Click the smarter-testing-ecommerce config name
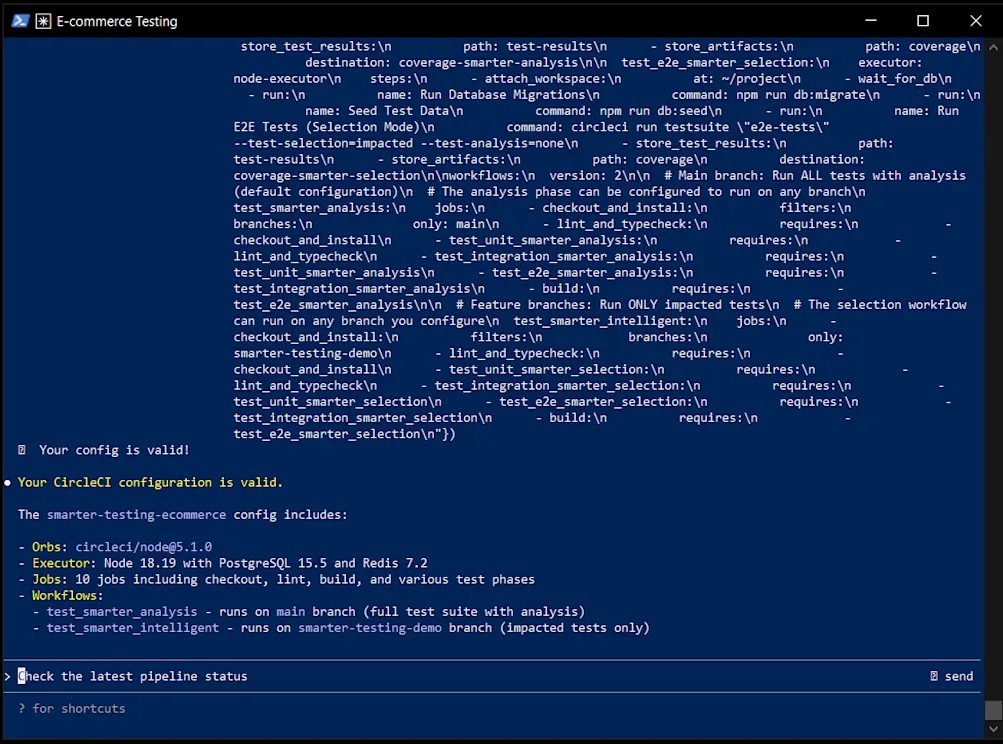1003x744 pixels. pyautogui.click(x=136, y=514)
